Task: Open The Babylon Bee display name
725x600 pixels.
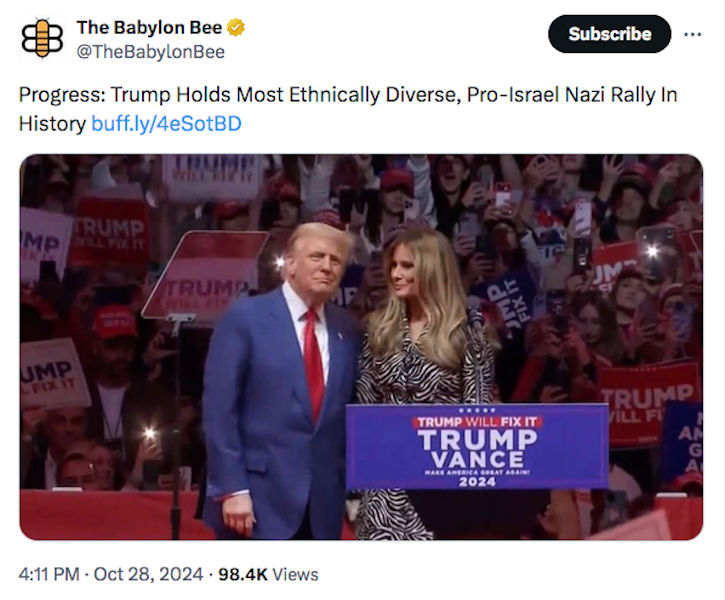Action: pyautogui.click(x=149, y=28)
